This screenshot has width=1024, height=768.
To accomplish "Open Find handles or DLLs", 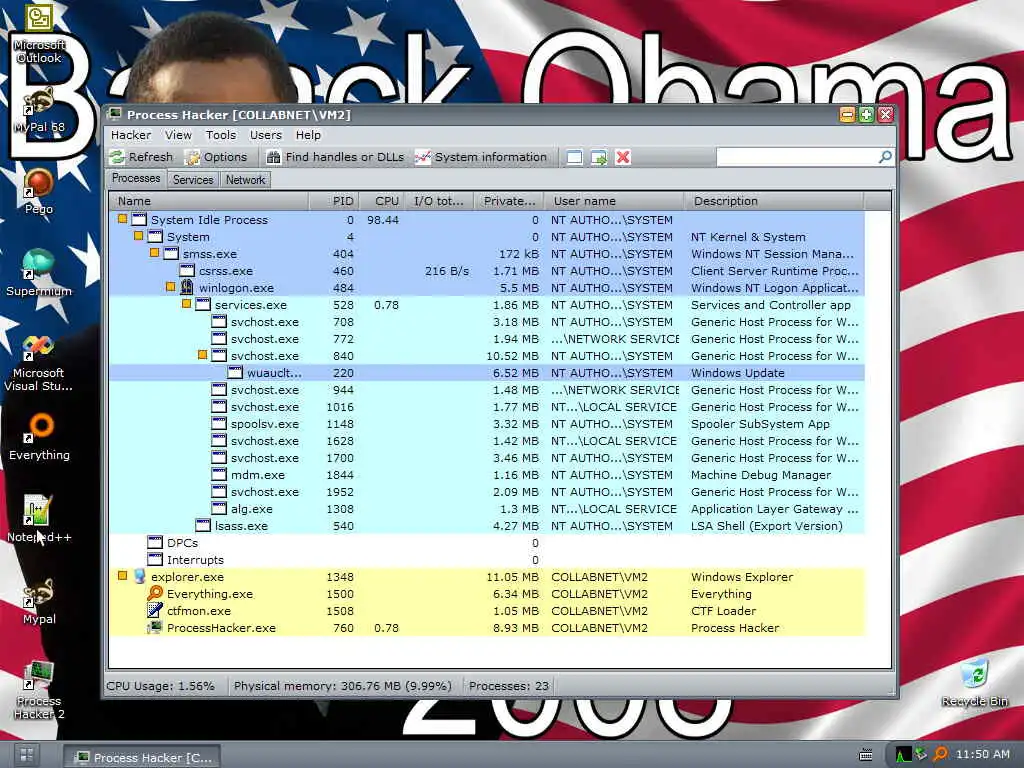I will click(x=336, y=157).
